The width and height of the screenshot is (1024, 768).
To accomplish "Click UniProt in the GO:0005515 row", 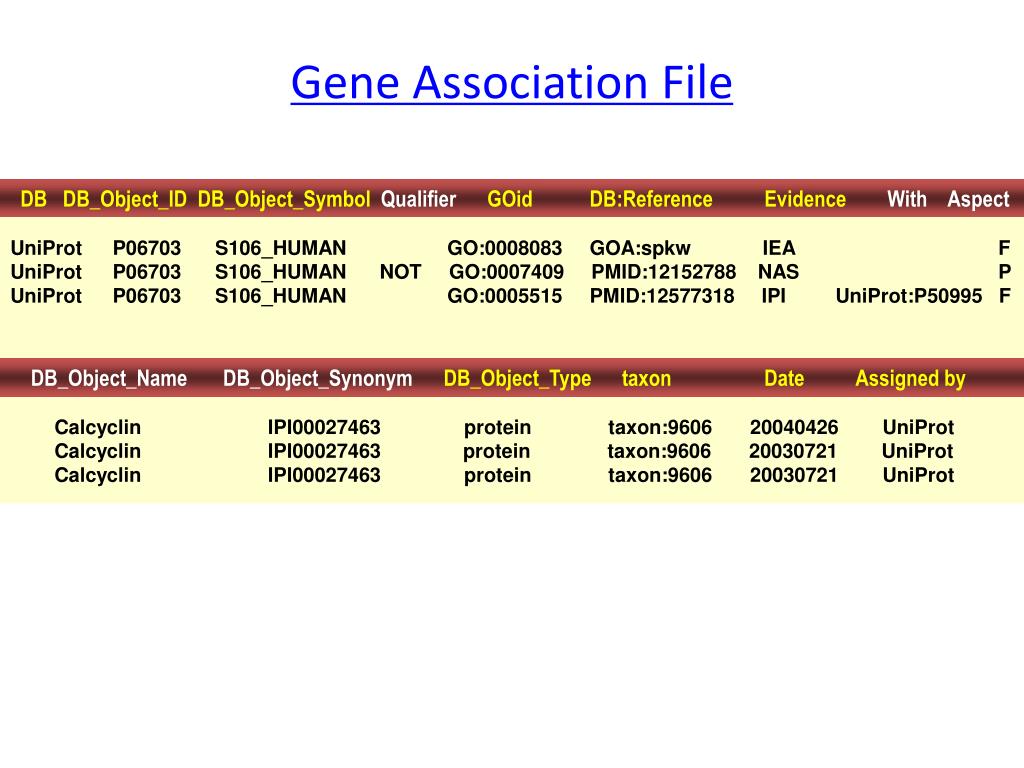I will coord(46,296).
